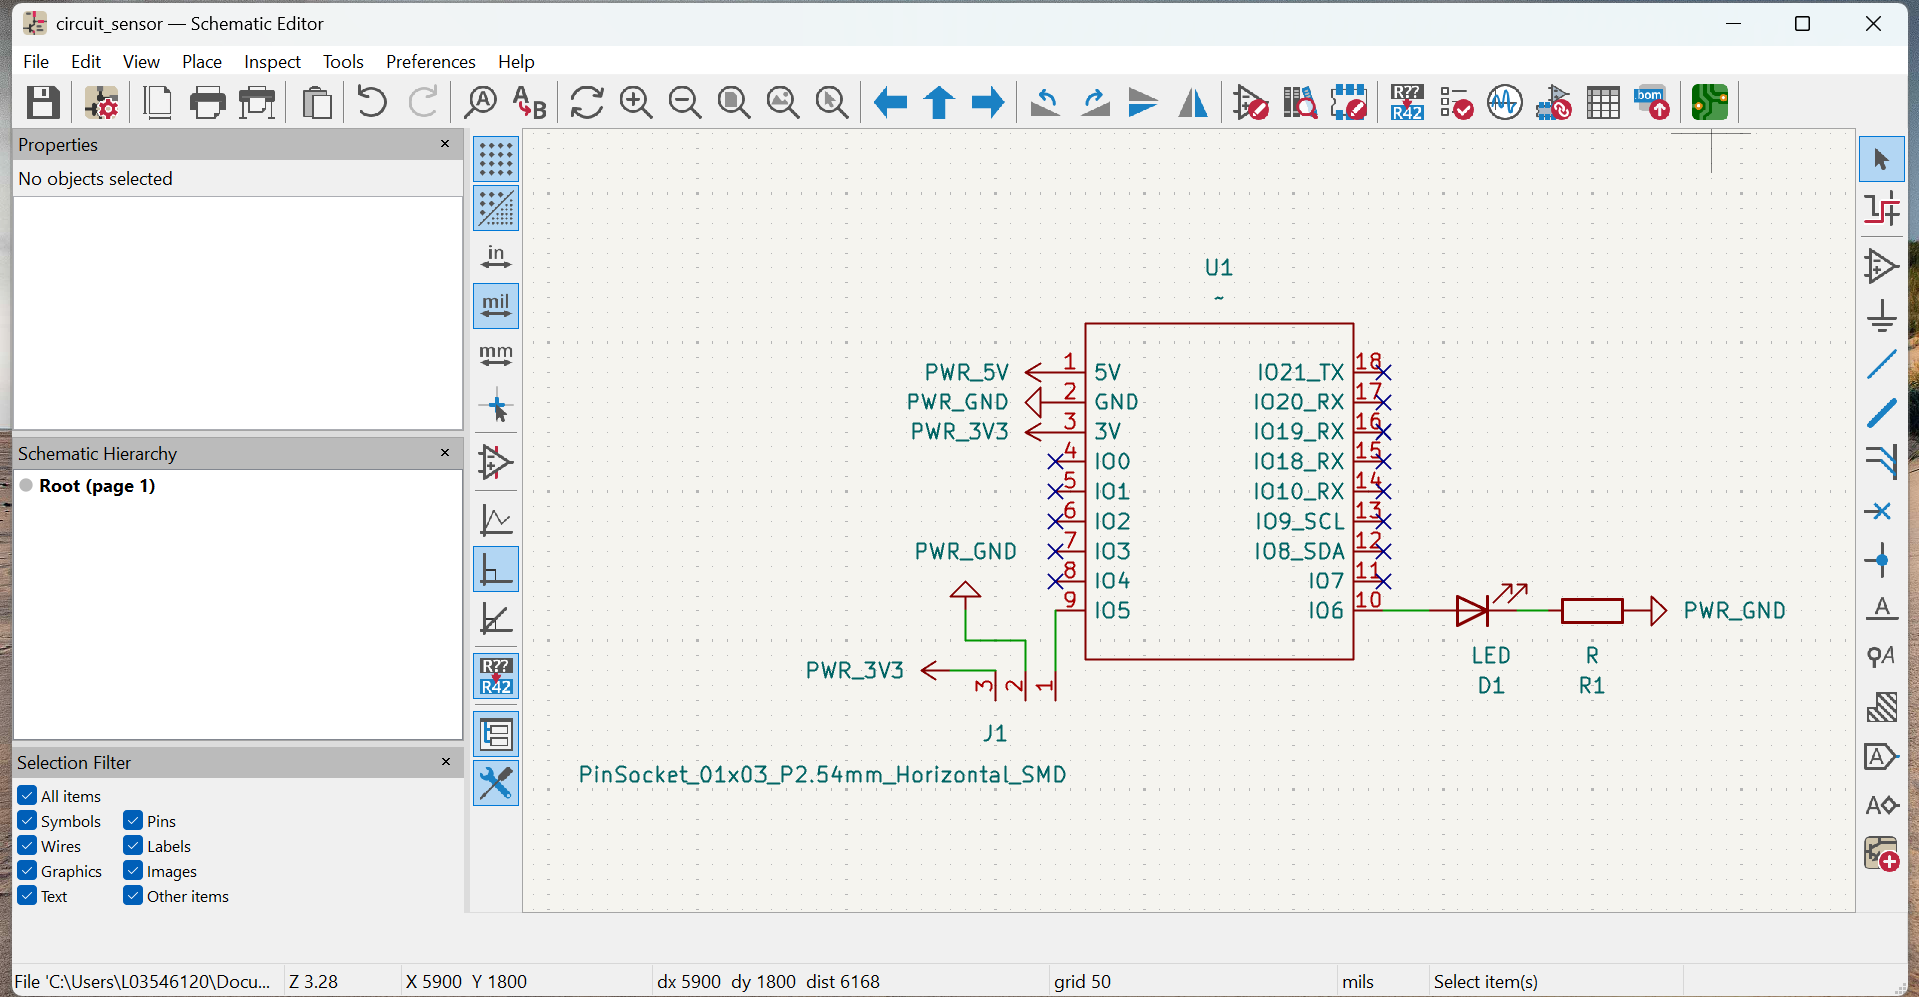
Task: Click the Undo arrow in toolbar
Action: point(372,102)
